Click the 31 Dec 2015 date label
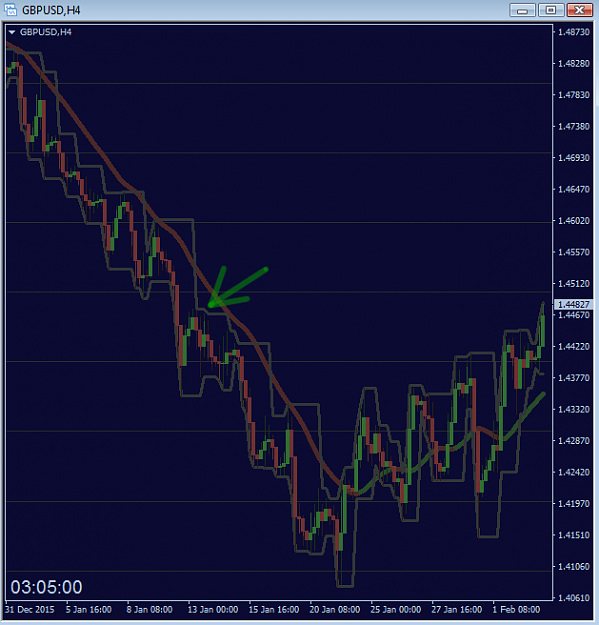 click(30, 610)
